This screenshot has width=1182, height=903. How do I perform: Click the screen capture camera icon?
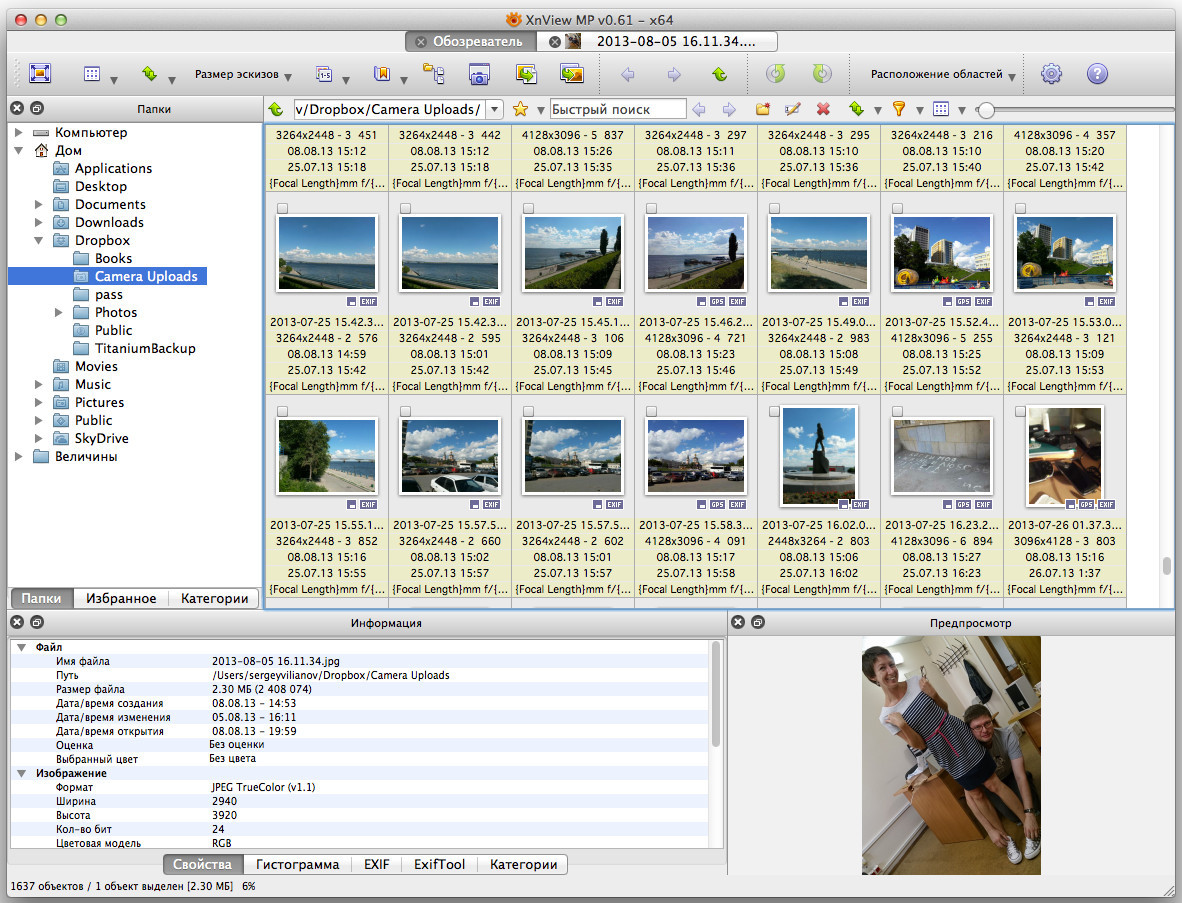[478, 74]
